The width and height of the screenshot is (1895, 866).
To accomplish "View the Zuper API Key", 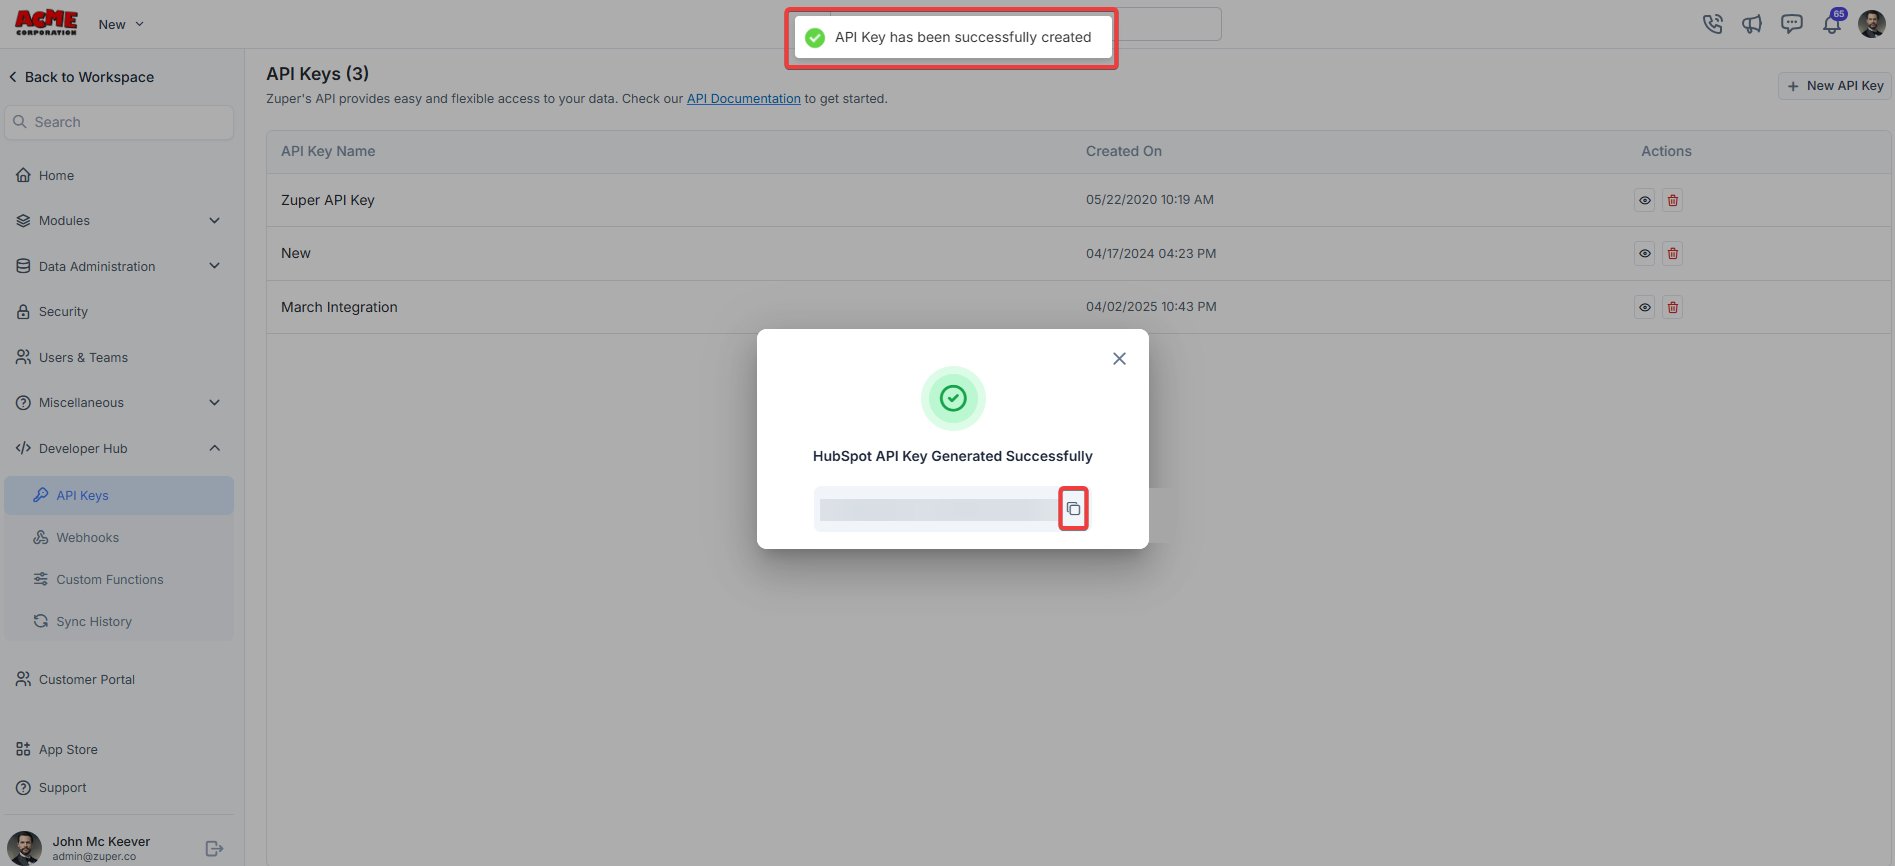I will pos(1644,200).
